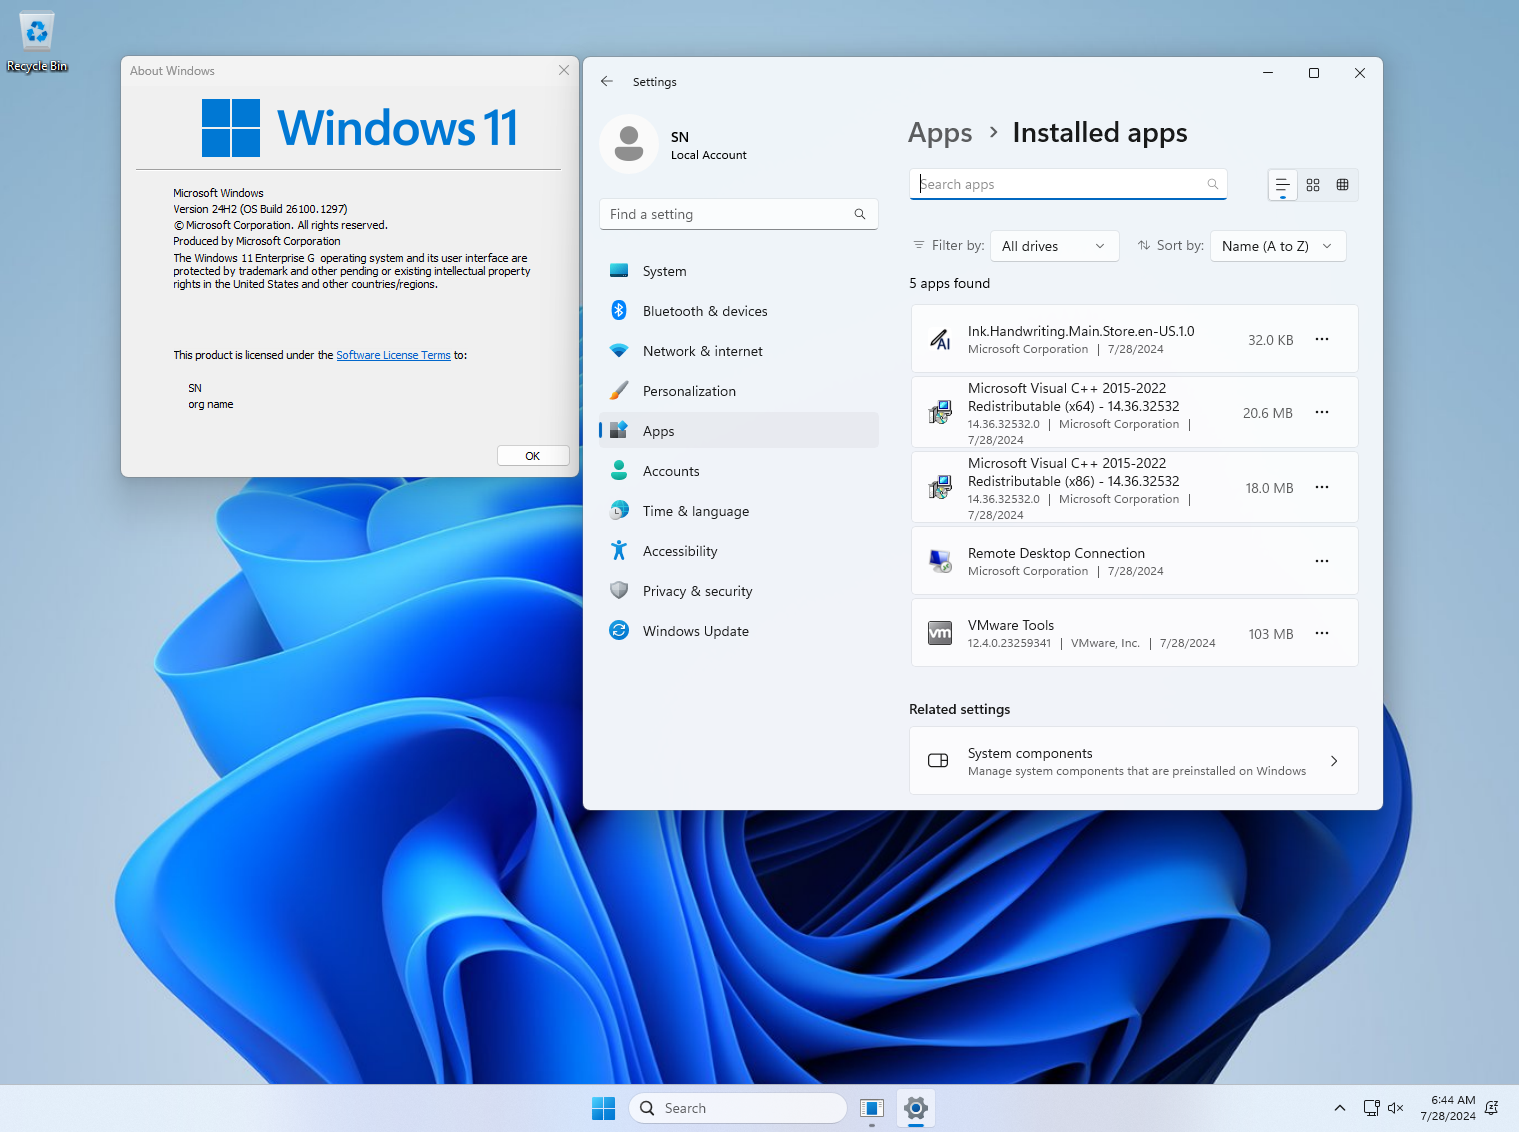Click the Ink.Handwriting app icon

[940, 339]
